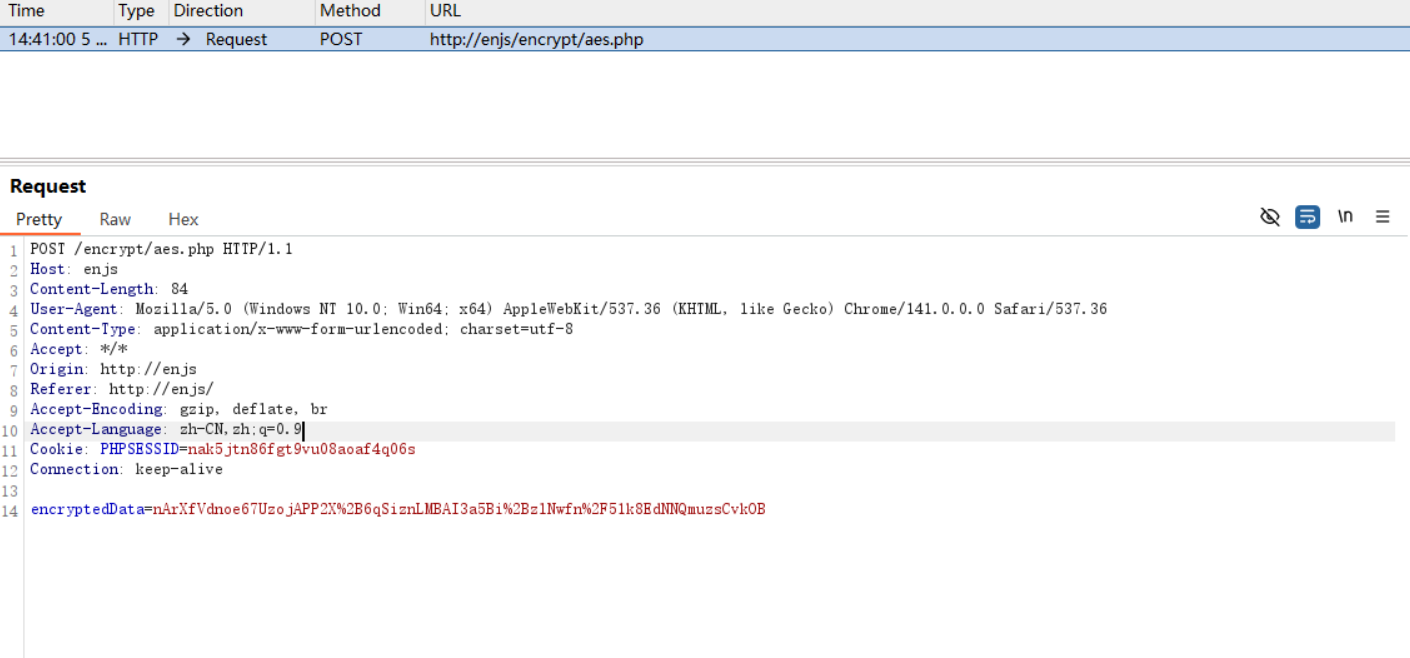Switch to the Raw tab
1410x658 pixels.
pyautogui.click(x=115, y=219)
